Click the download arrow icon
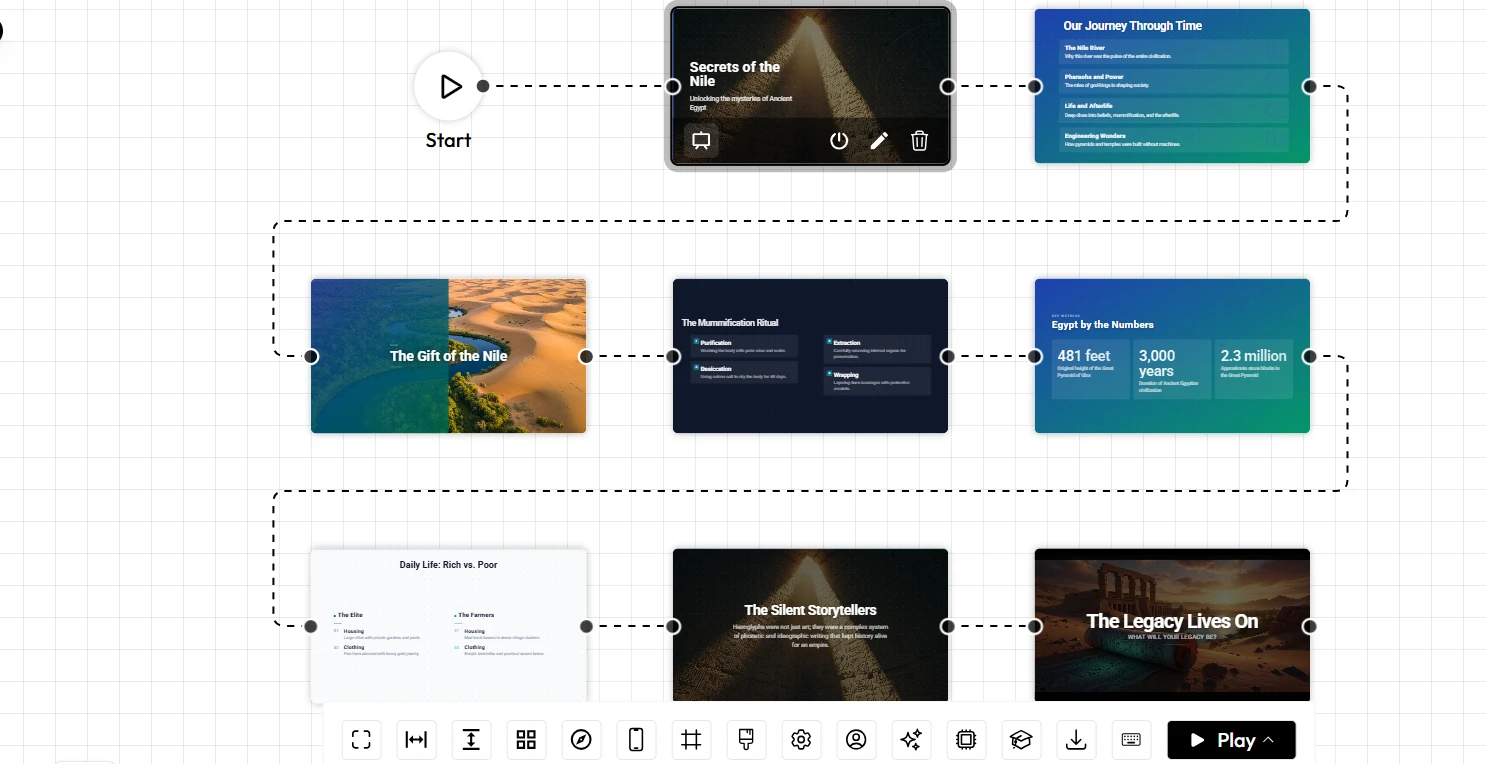The height and width of the screenshot is (764, 1486). (x=1076, y=740)
